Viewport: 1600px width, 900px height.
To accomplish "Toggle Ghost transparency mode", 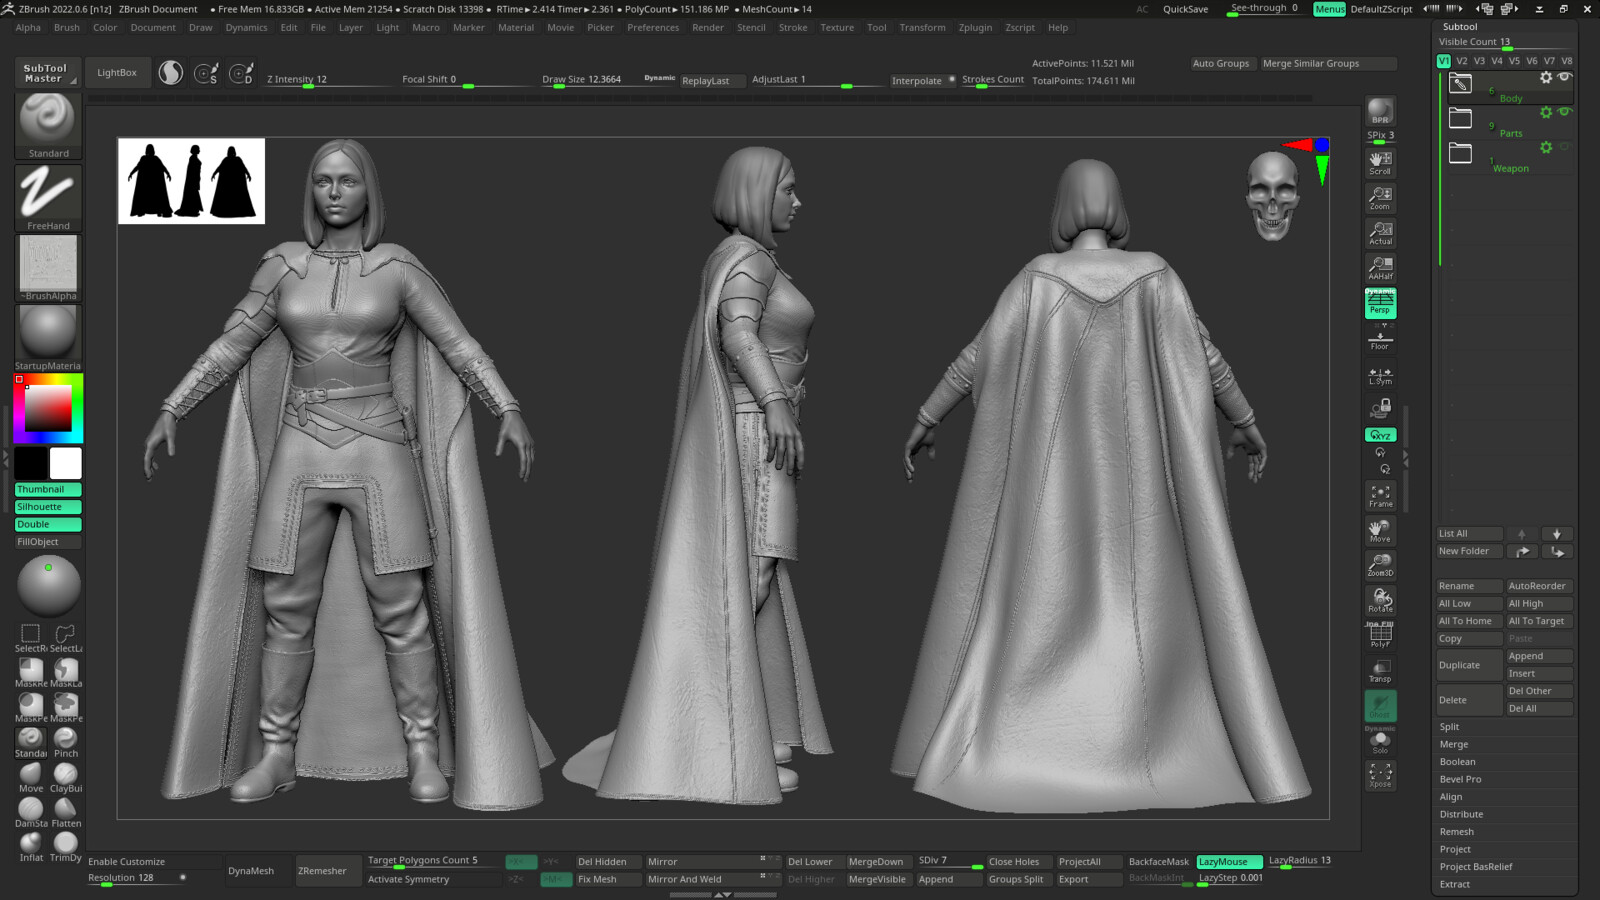I will point(1380,706).
